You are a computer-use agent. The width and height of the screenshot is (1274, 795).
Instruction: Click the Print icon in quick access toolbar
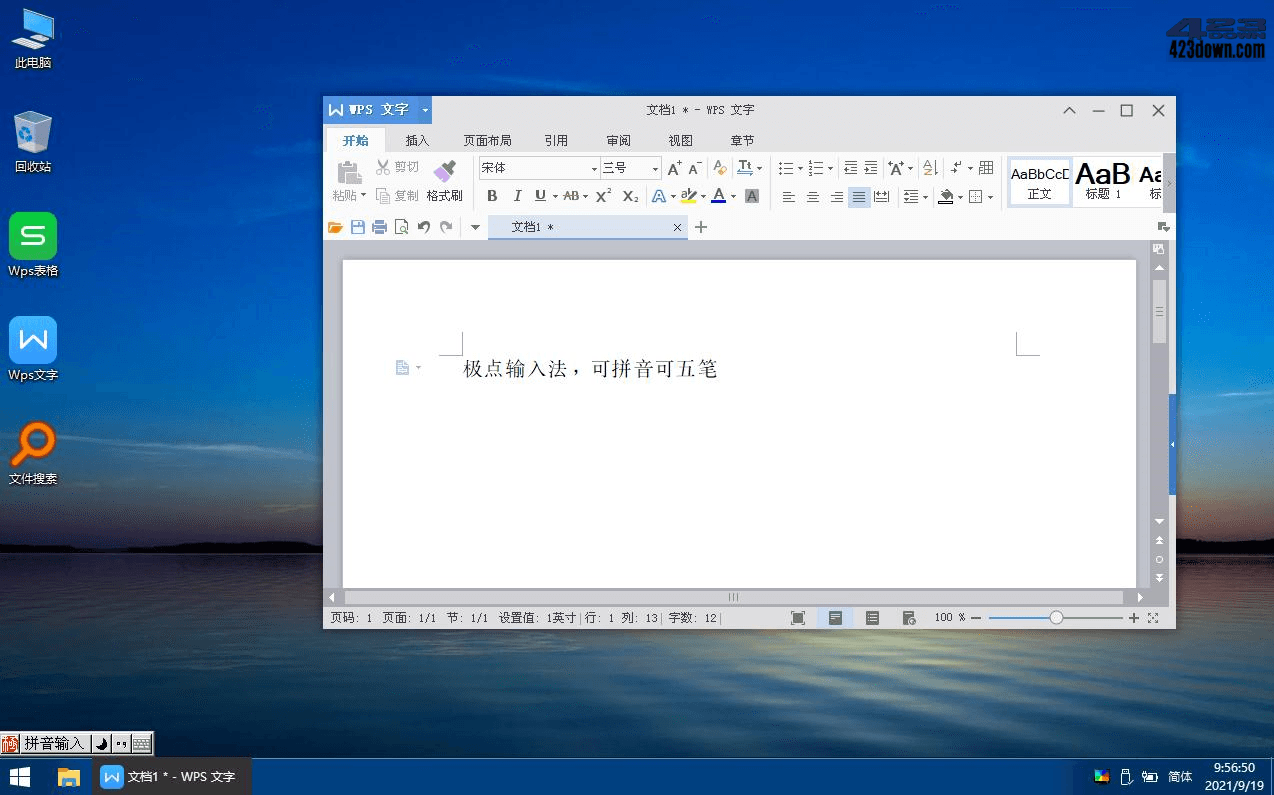pyautogui.click(x=380, y=227)
